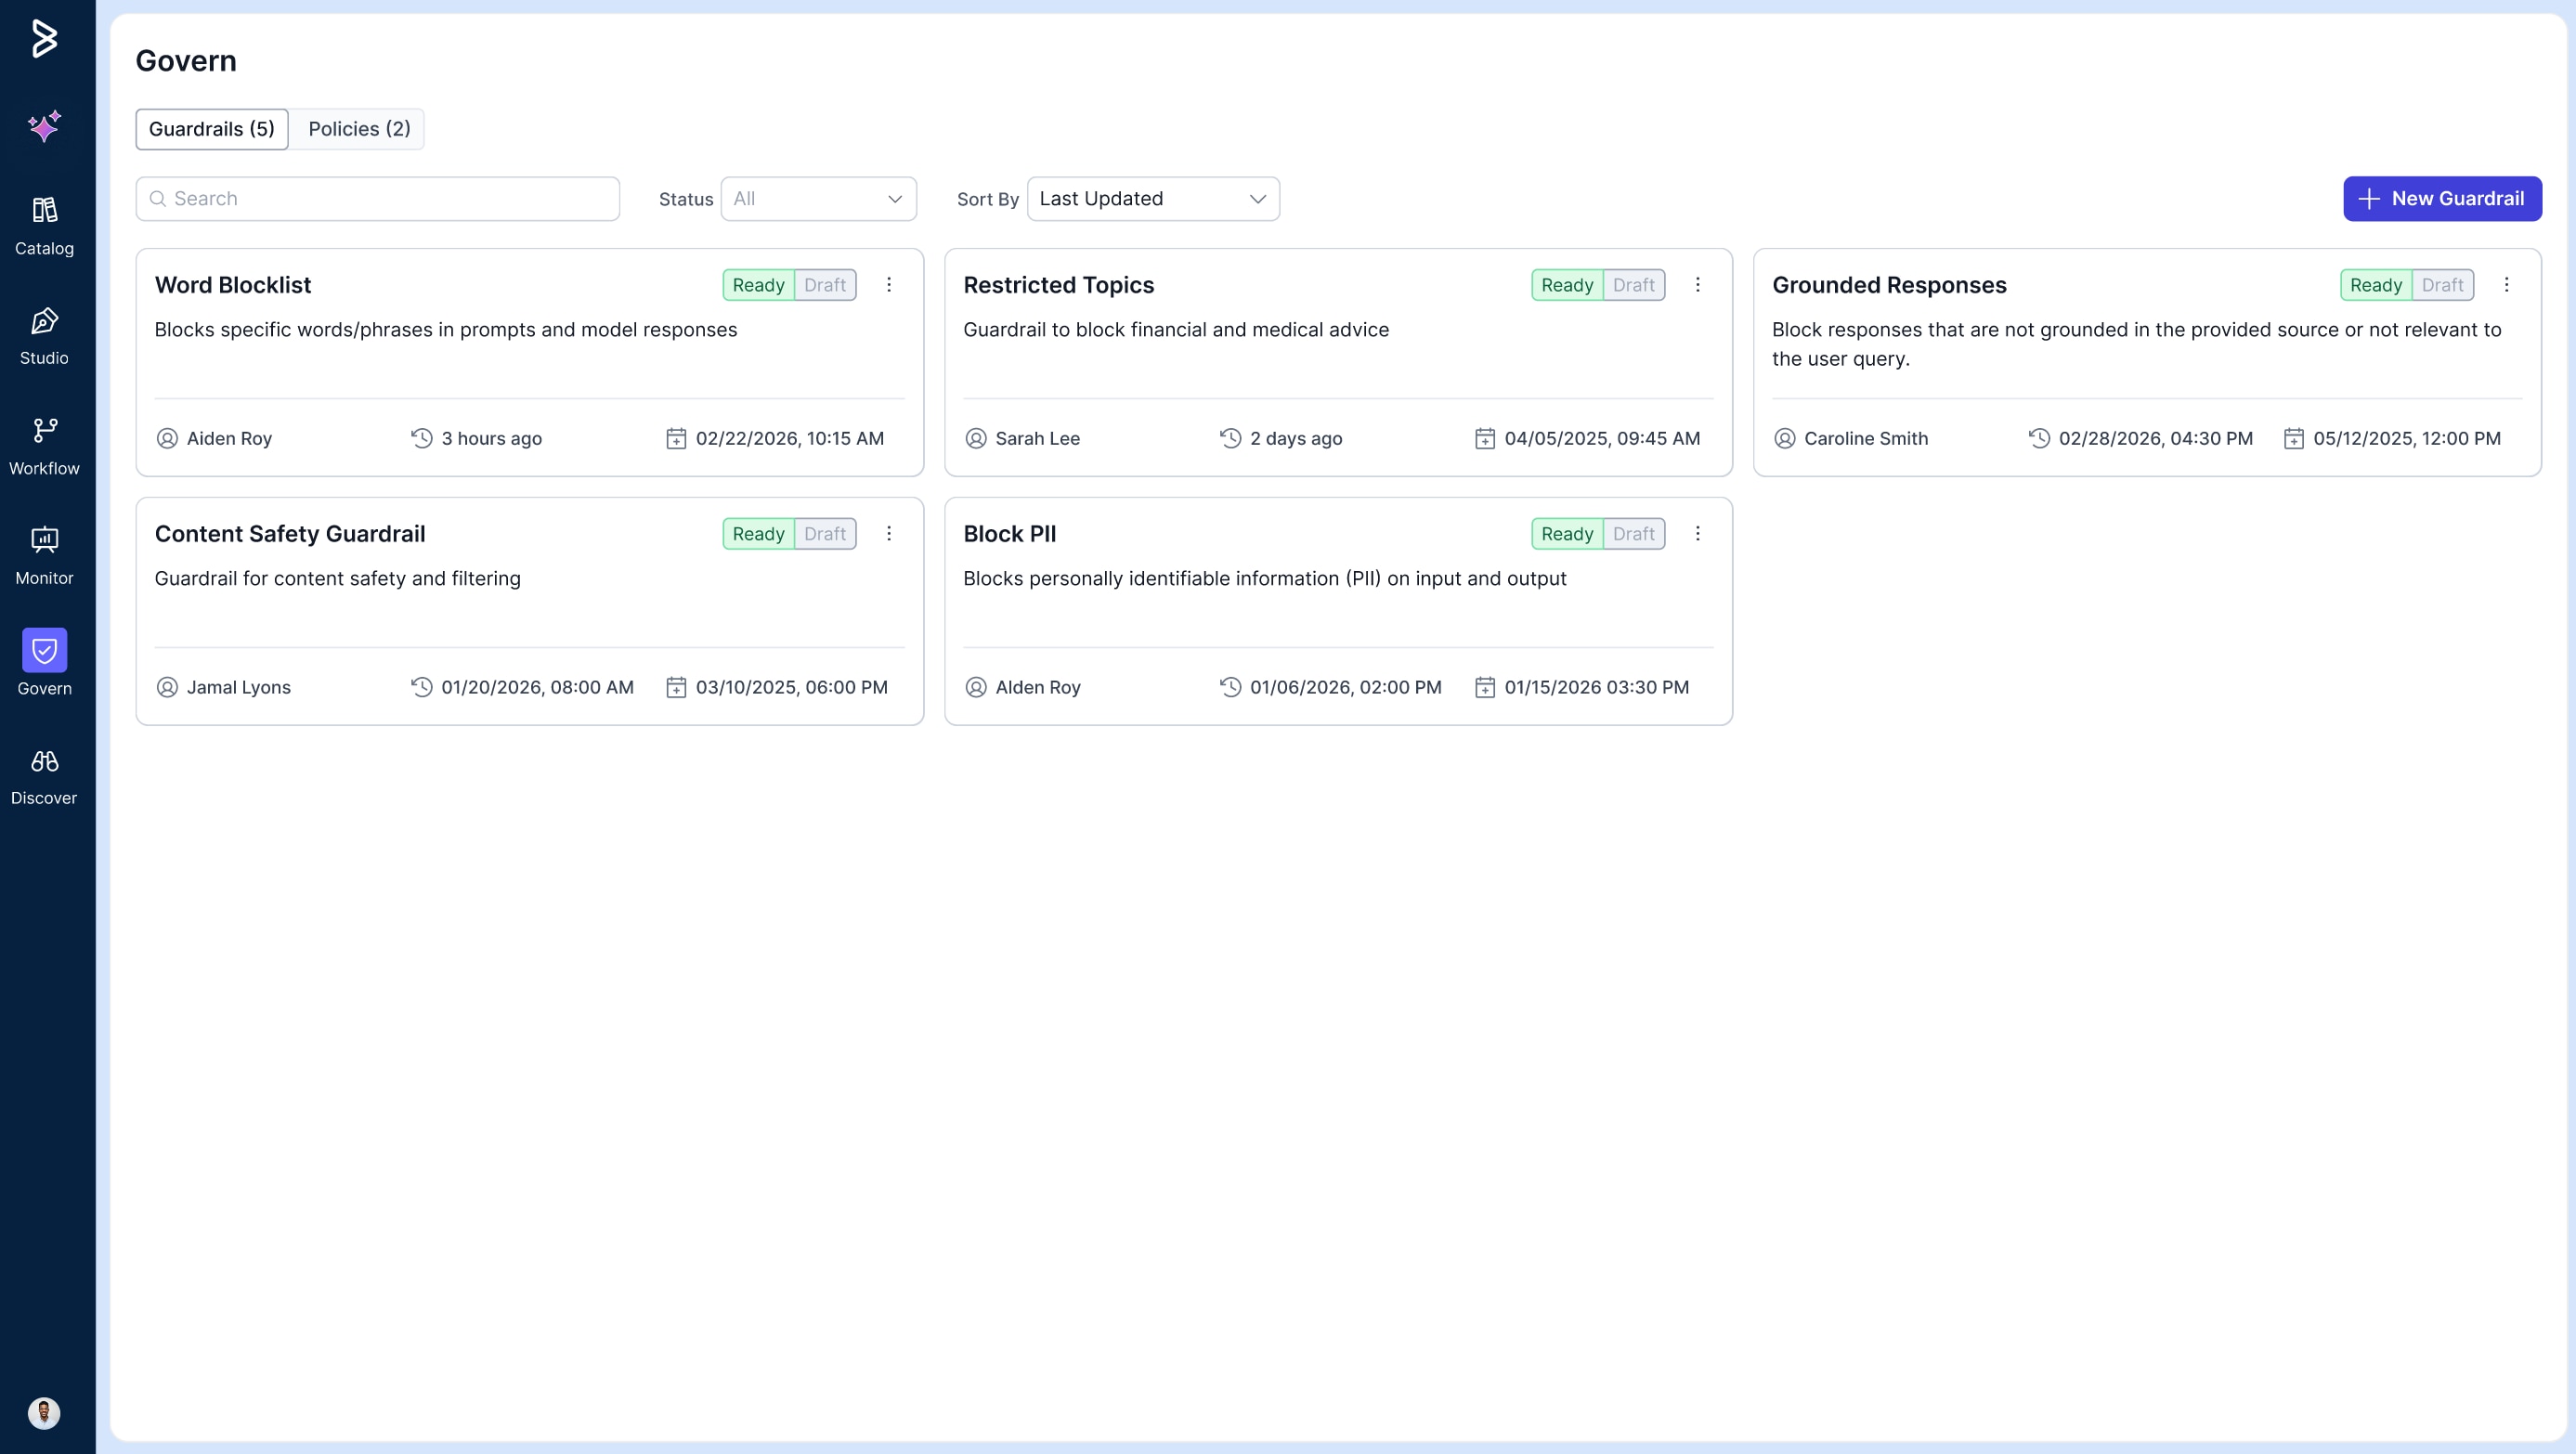The height and width of the screenshot is (1454, 2576).
Task: Switch Word Blocklist to Draft
Action: 825,285
